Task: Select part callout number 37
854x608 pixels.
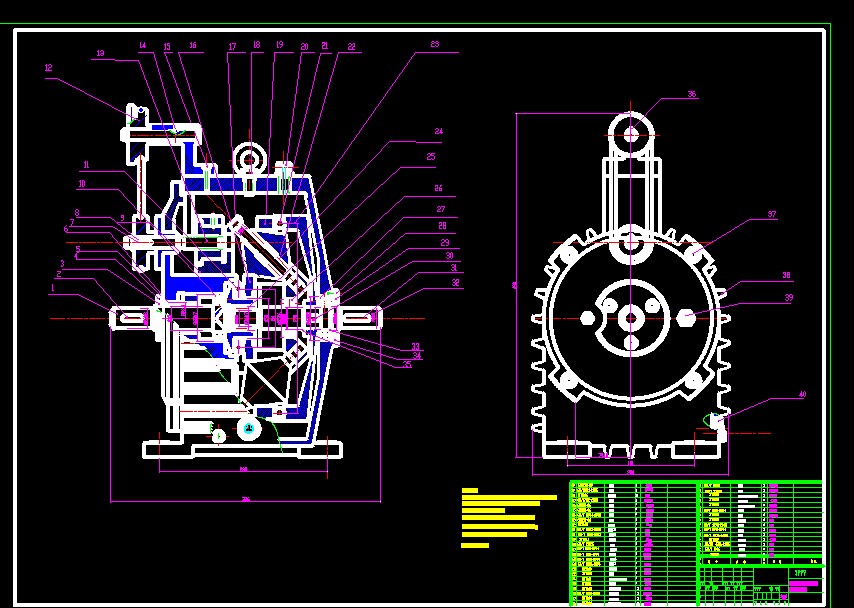Action: click(772, 215)
